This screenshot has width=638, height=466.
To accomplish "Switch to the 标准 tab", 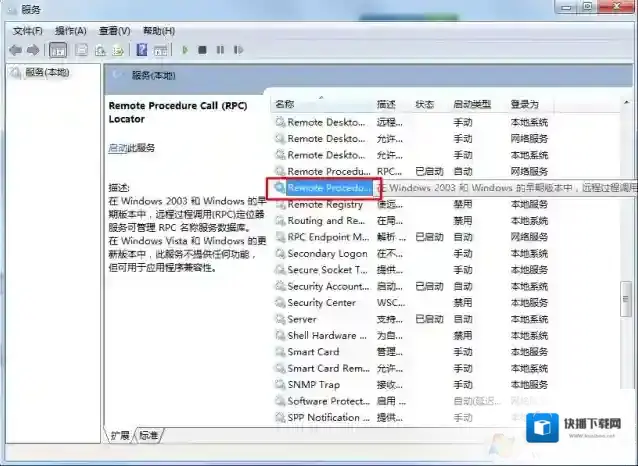I will [148, 435].
